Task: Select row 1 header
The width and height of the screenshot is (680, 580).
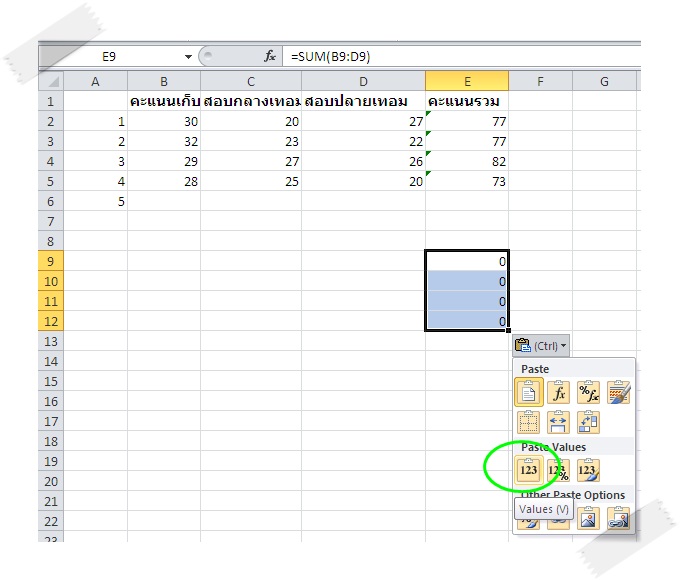Action: click(x=51, y=101)
